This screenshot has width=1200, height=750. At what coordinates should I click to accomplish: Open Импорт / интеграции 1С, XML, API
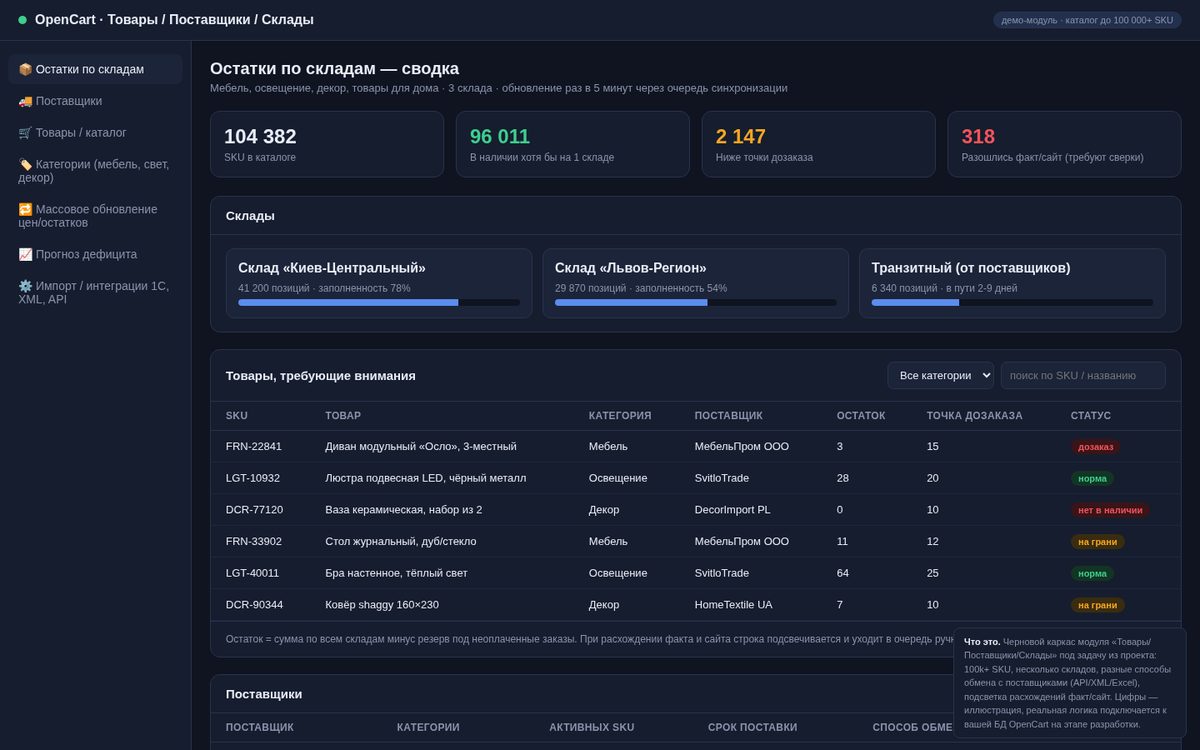point(95,292)
